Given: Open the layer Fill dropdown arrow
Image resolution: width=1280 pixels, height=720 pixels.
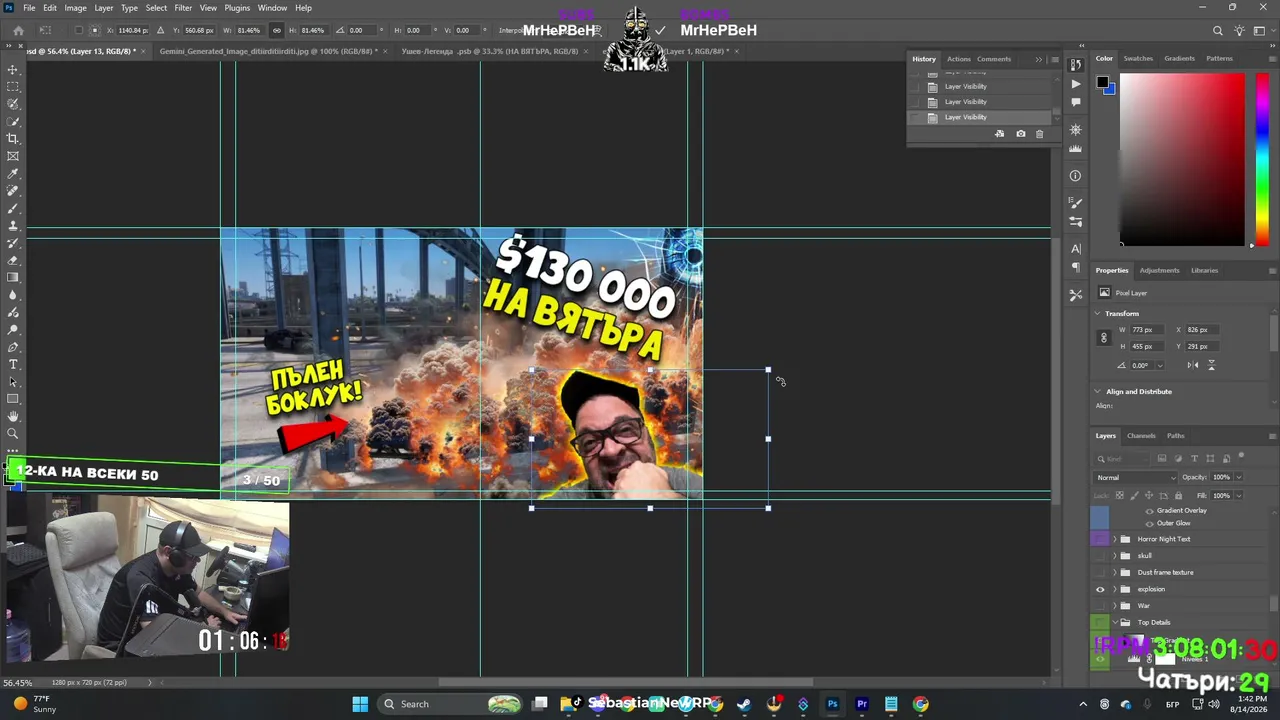Looking at the screenshot, I should click(x=1238, y=495).
